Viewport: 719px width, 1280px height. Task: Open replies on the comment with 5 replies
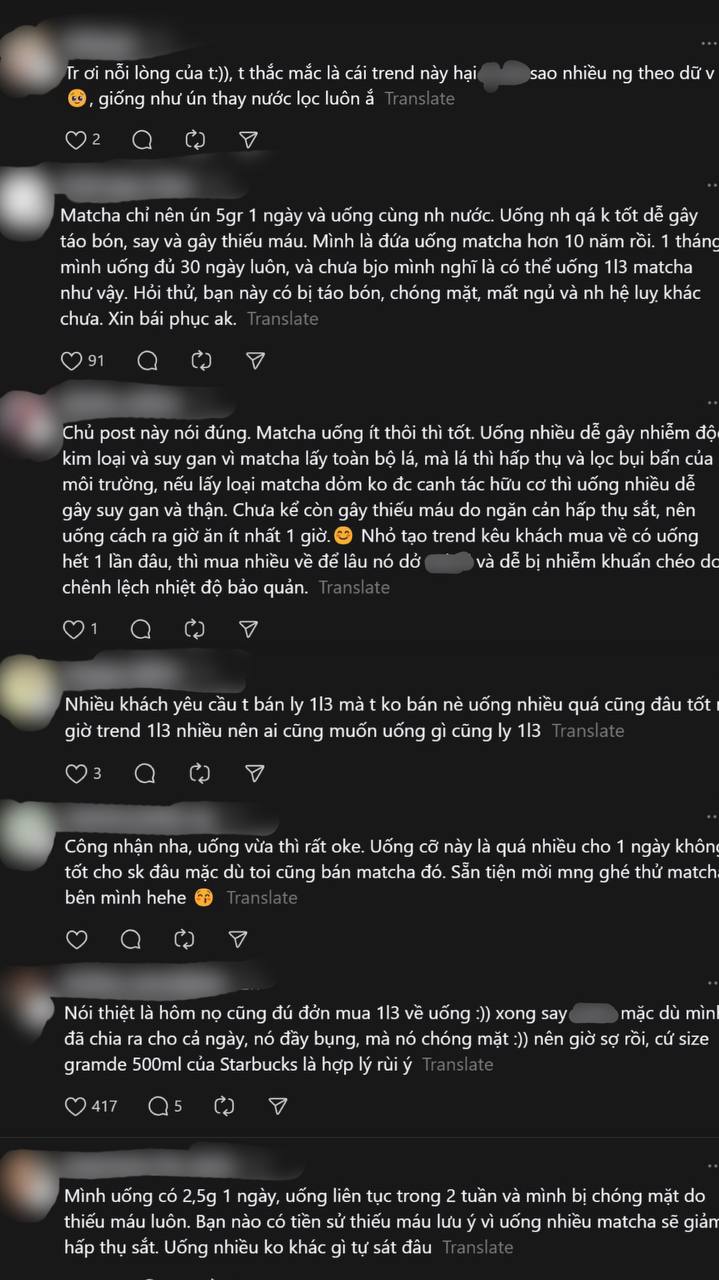[x=165, y=1106]
